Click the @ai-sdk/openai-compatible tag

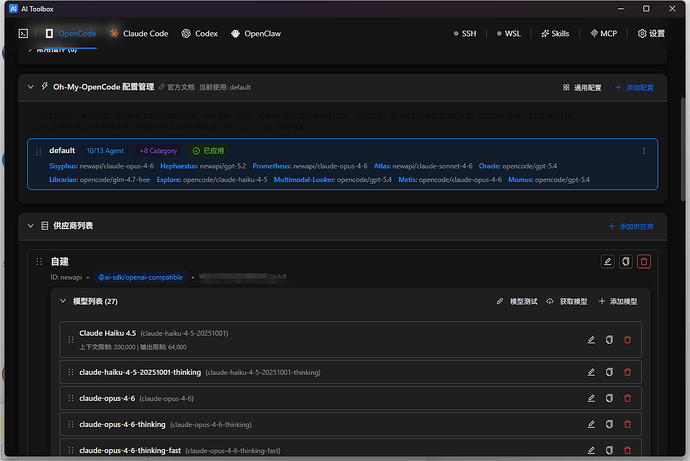pyautogui.click(x=140, y=277)
